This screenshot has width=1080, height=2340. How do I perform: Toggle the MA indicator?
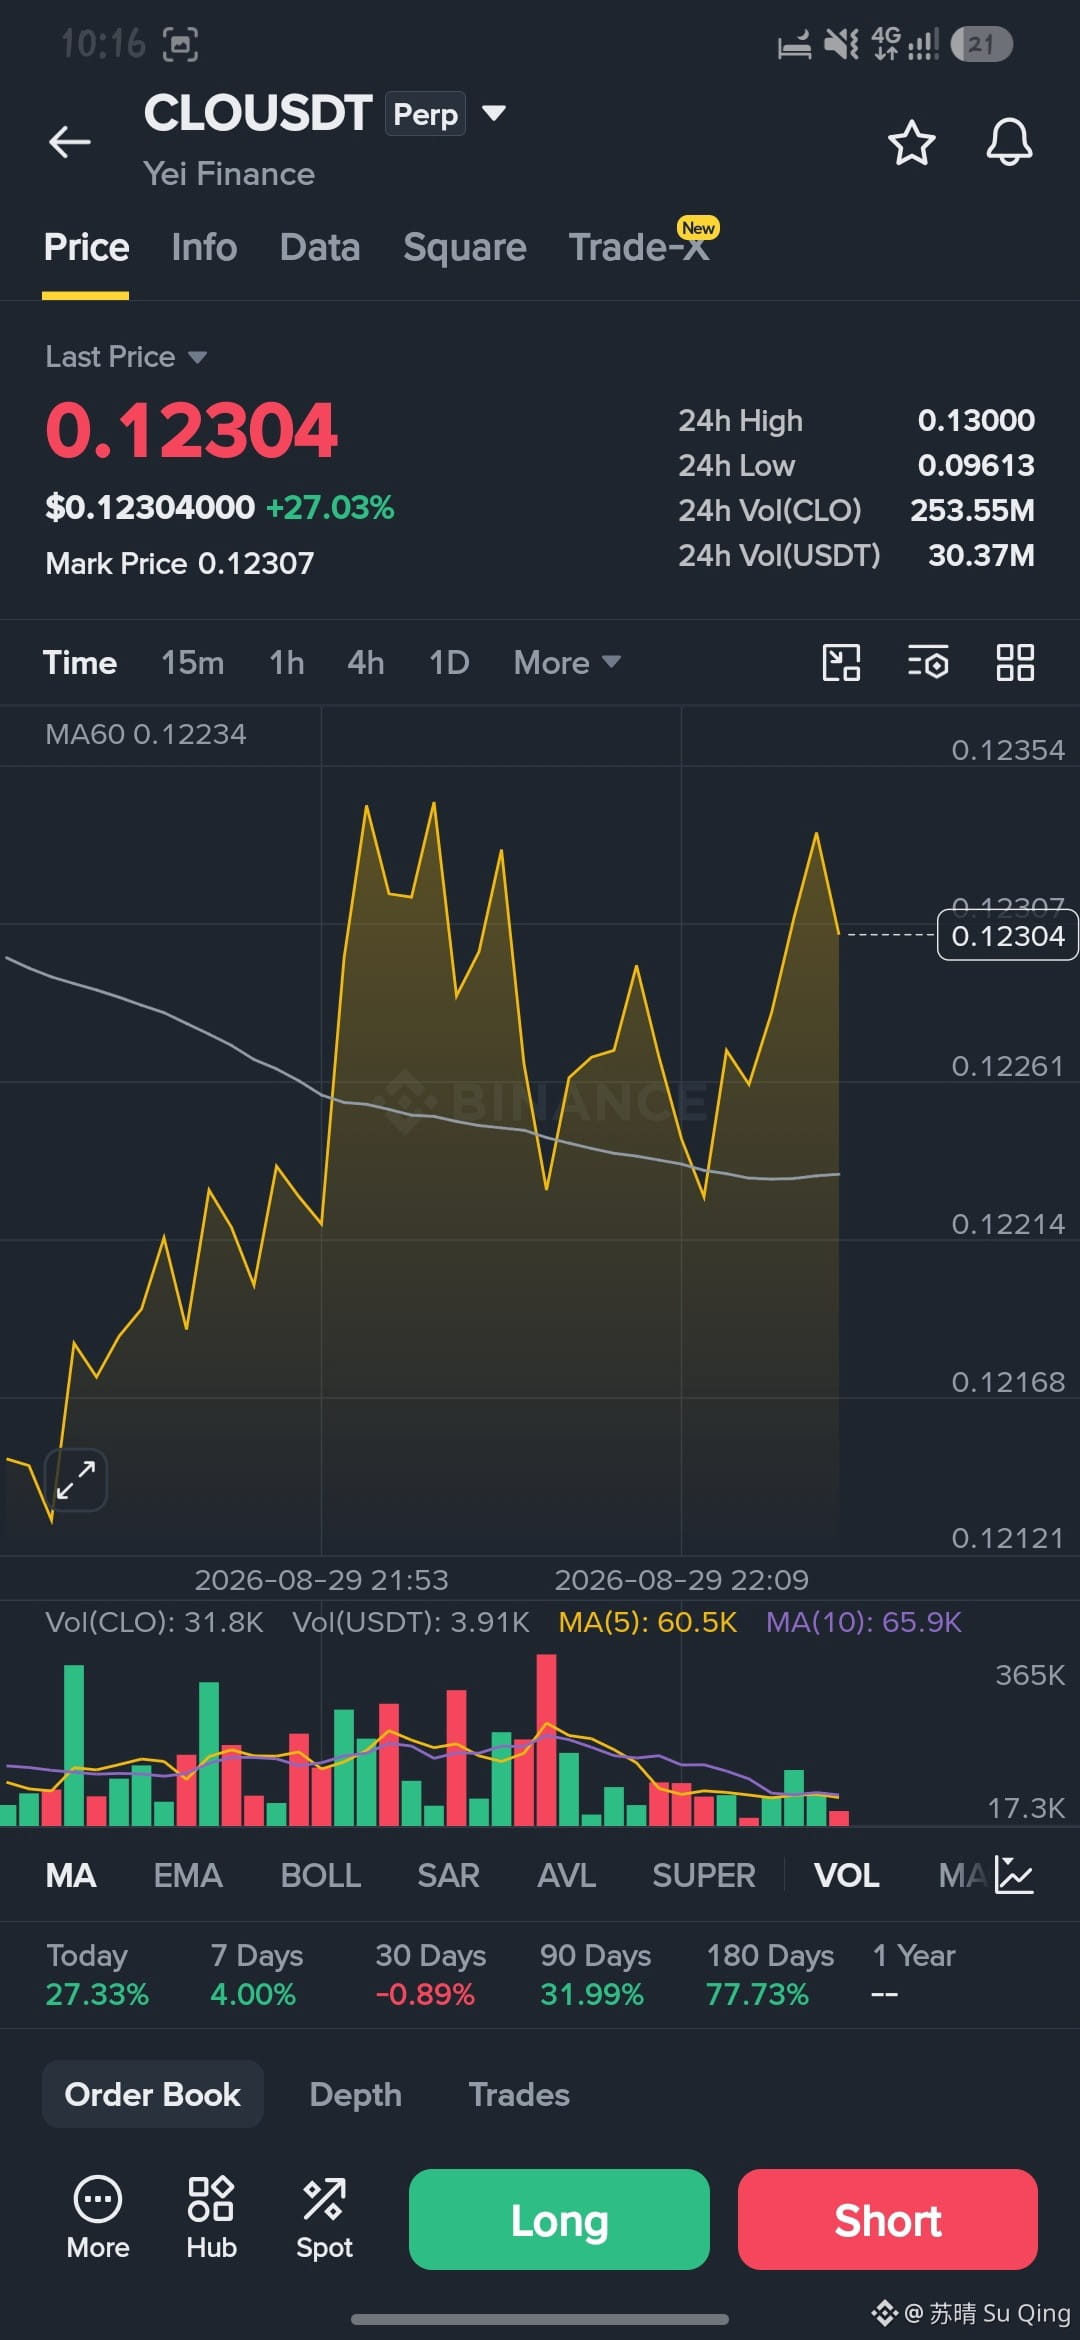[x=71, y=1876]
